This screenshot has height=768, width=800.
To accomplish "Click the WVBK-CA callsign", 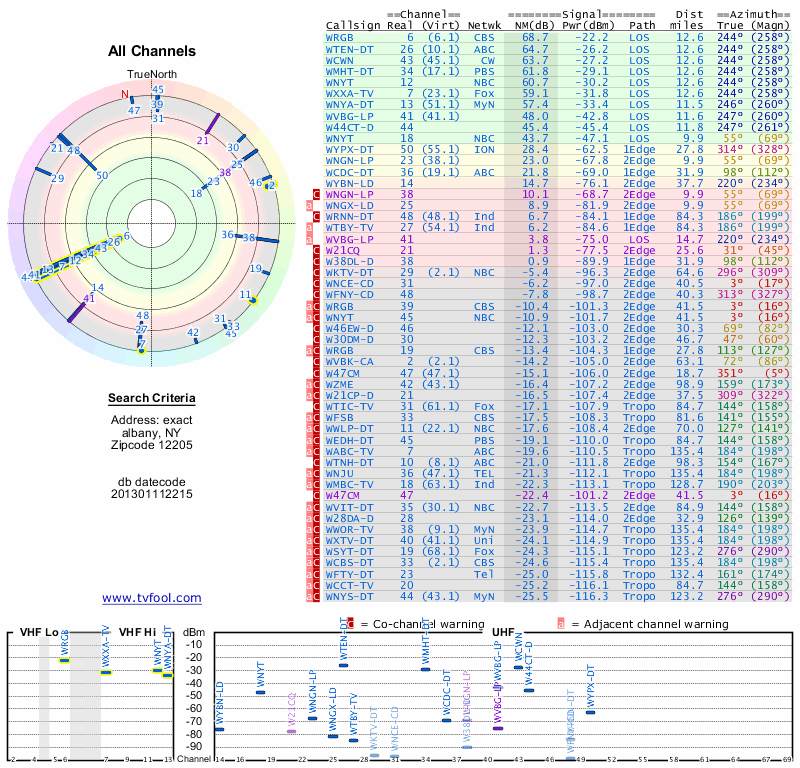I will [x=349, y=362].
